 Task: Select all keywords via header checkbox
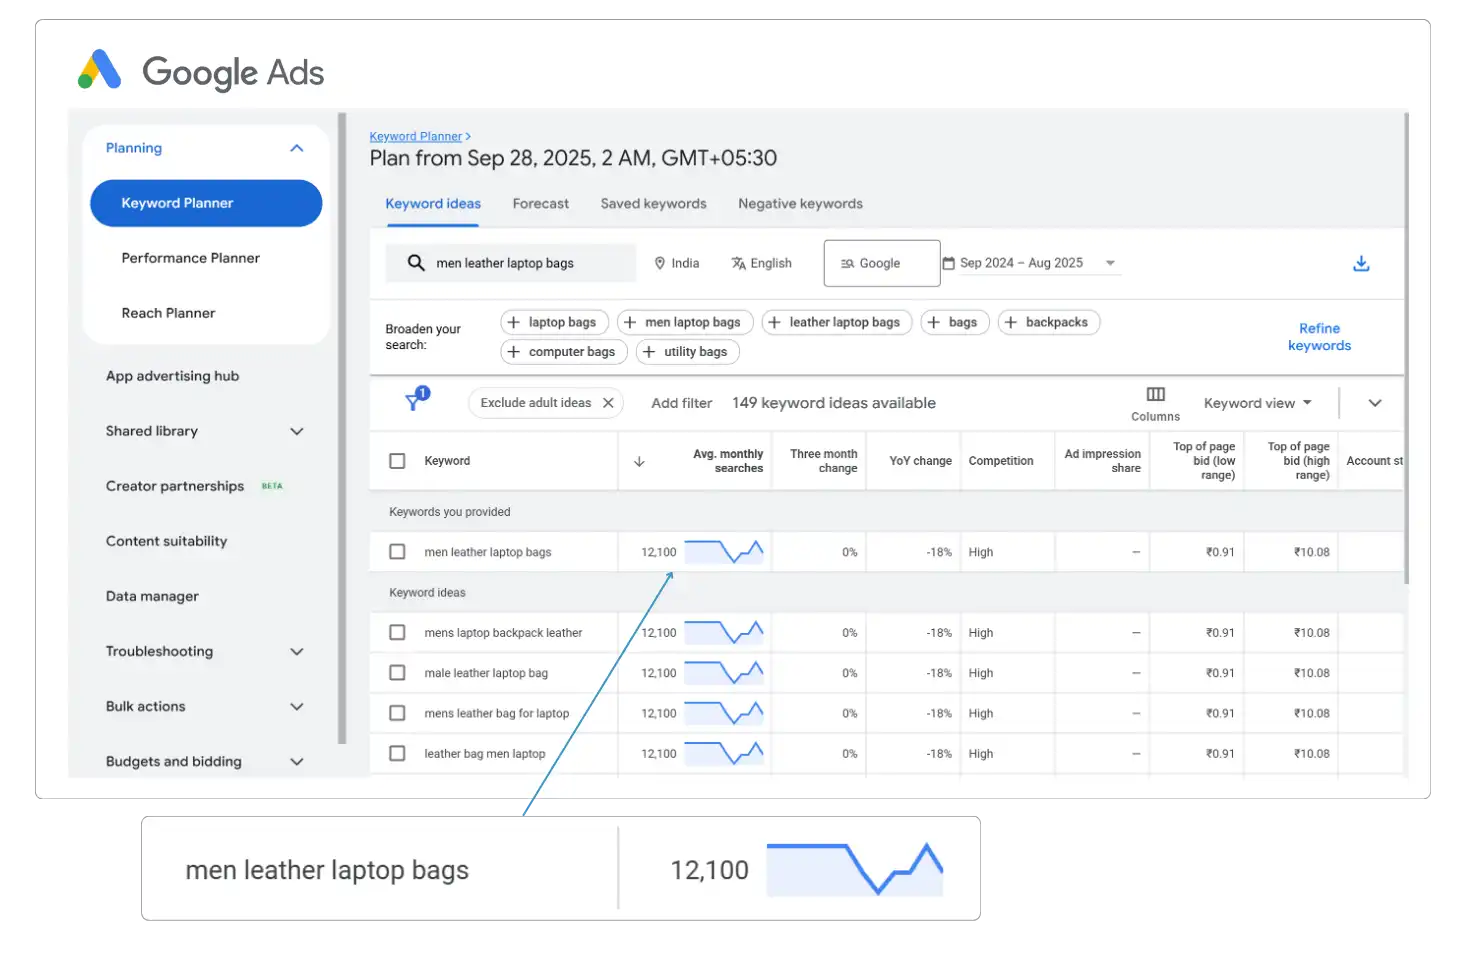pos(397,460)
